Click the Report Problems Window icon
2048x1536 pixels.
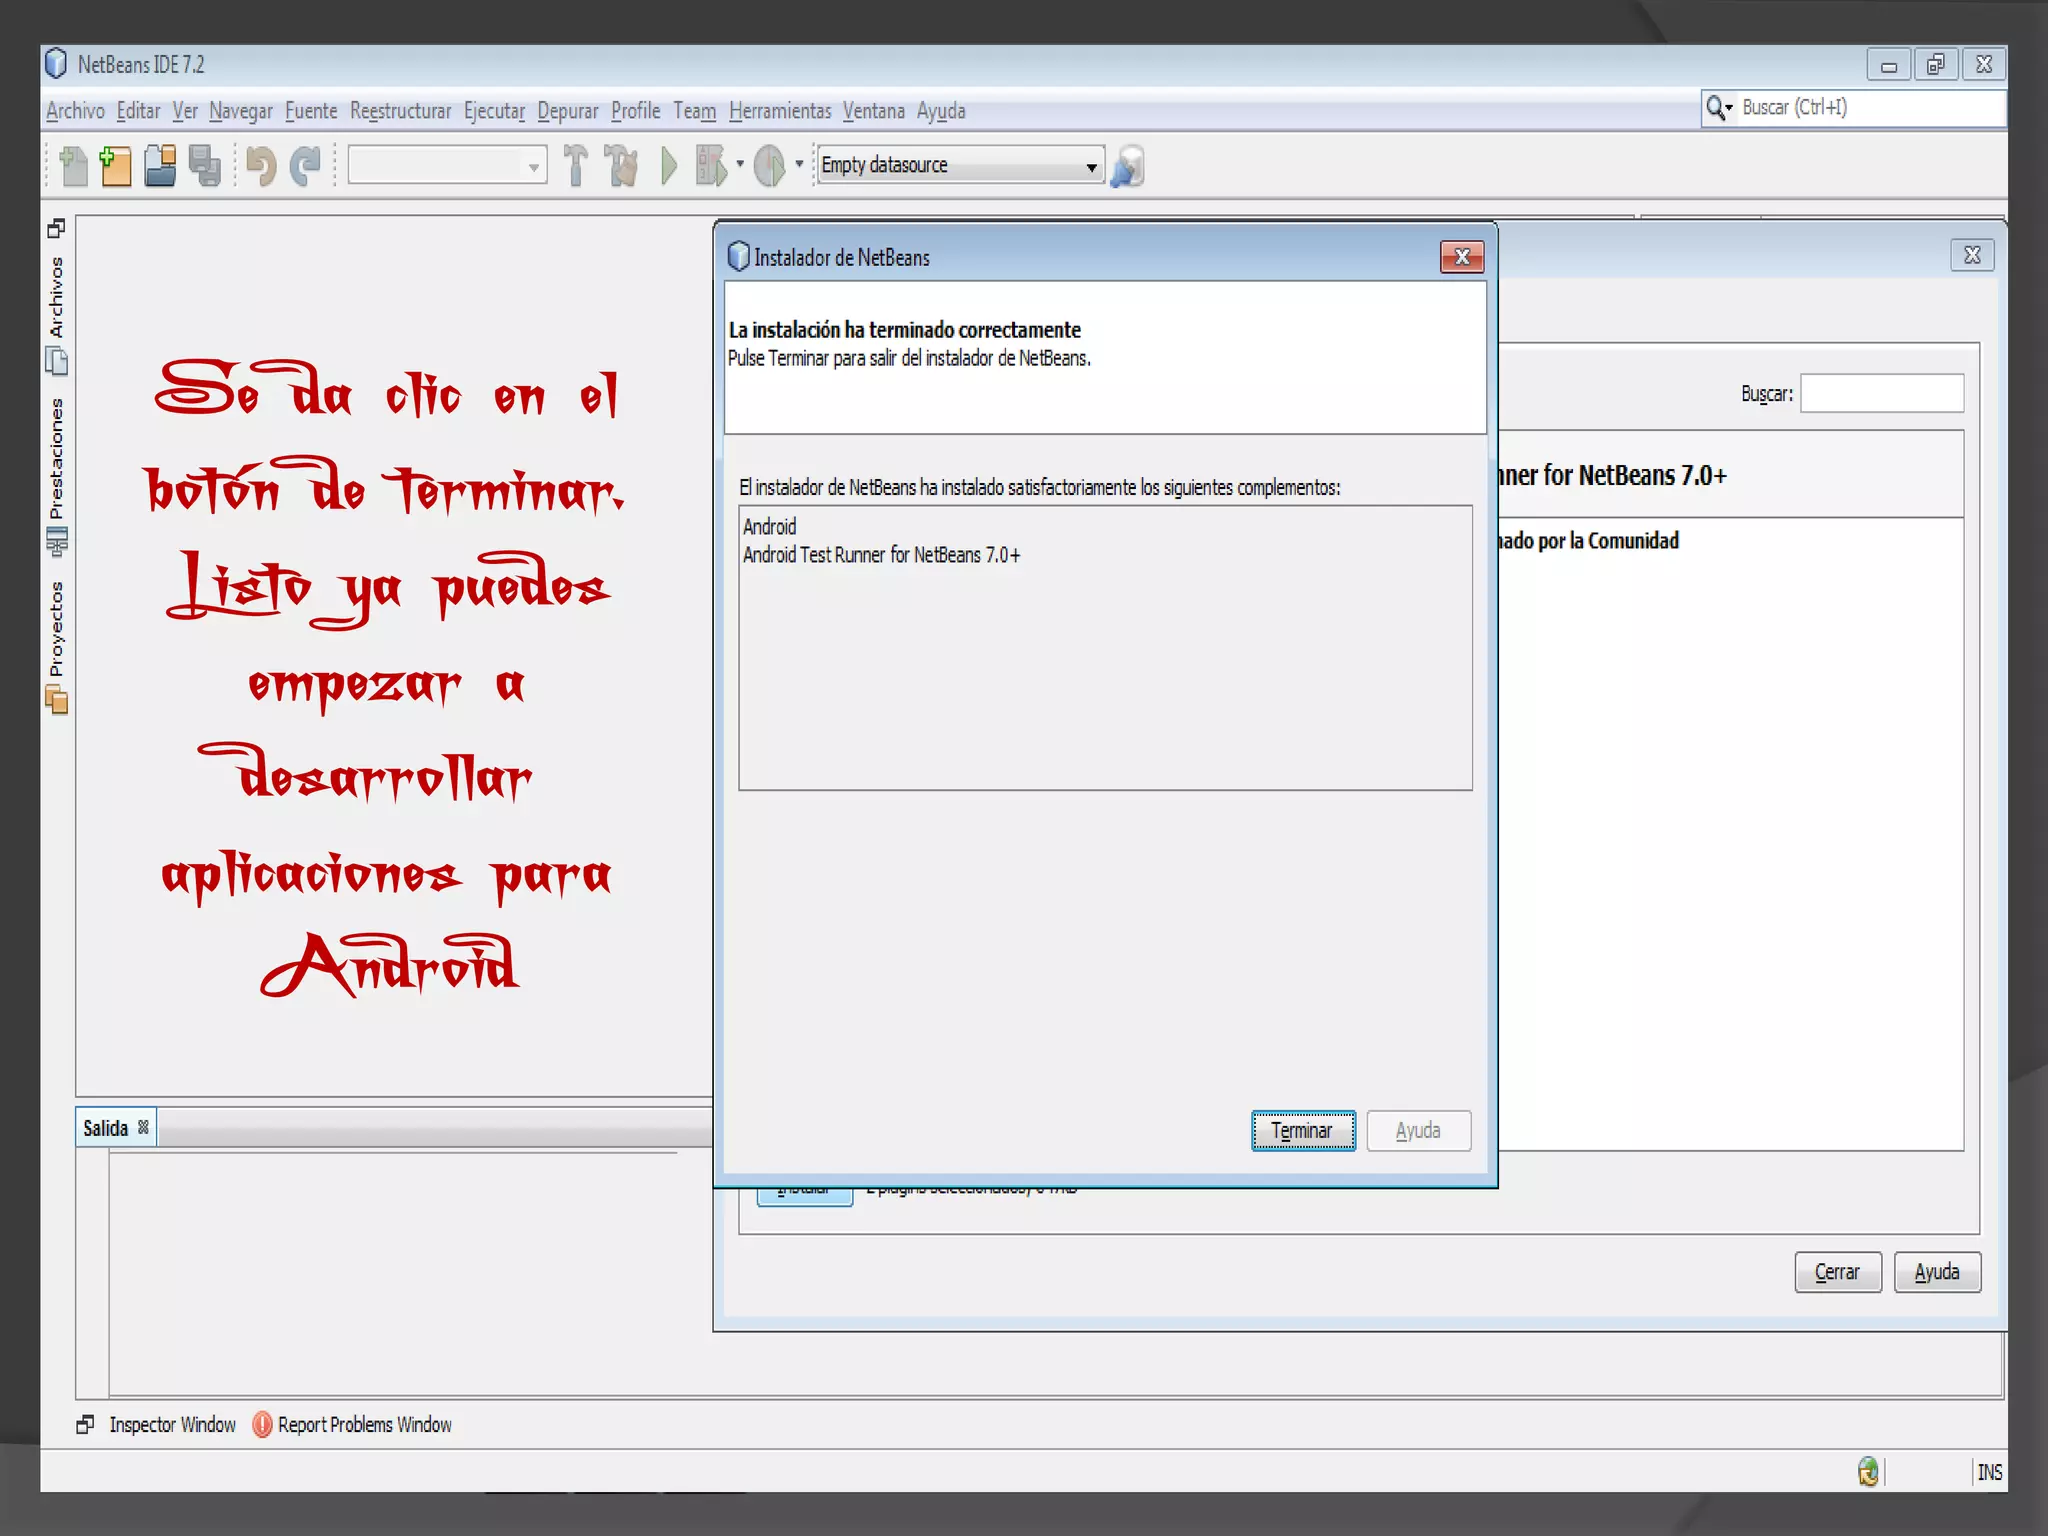[x=262, y=1424]
